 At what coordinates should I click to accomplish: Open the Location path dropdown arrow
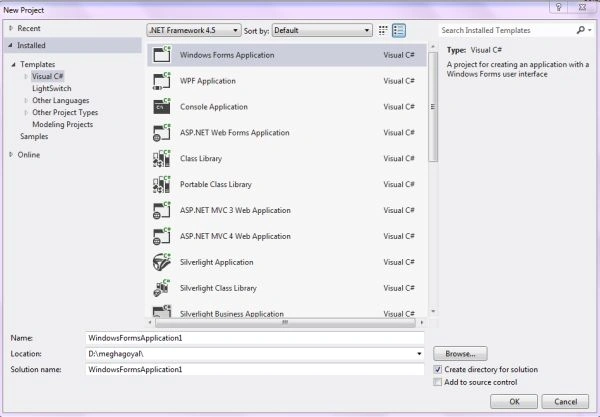point(419,354)
